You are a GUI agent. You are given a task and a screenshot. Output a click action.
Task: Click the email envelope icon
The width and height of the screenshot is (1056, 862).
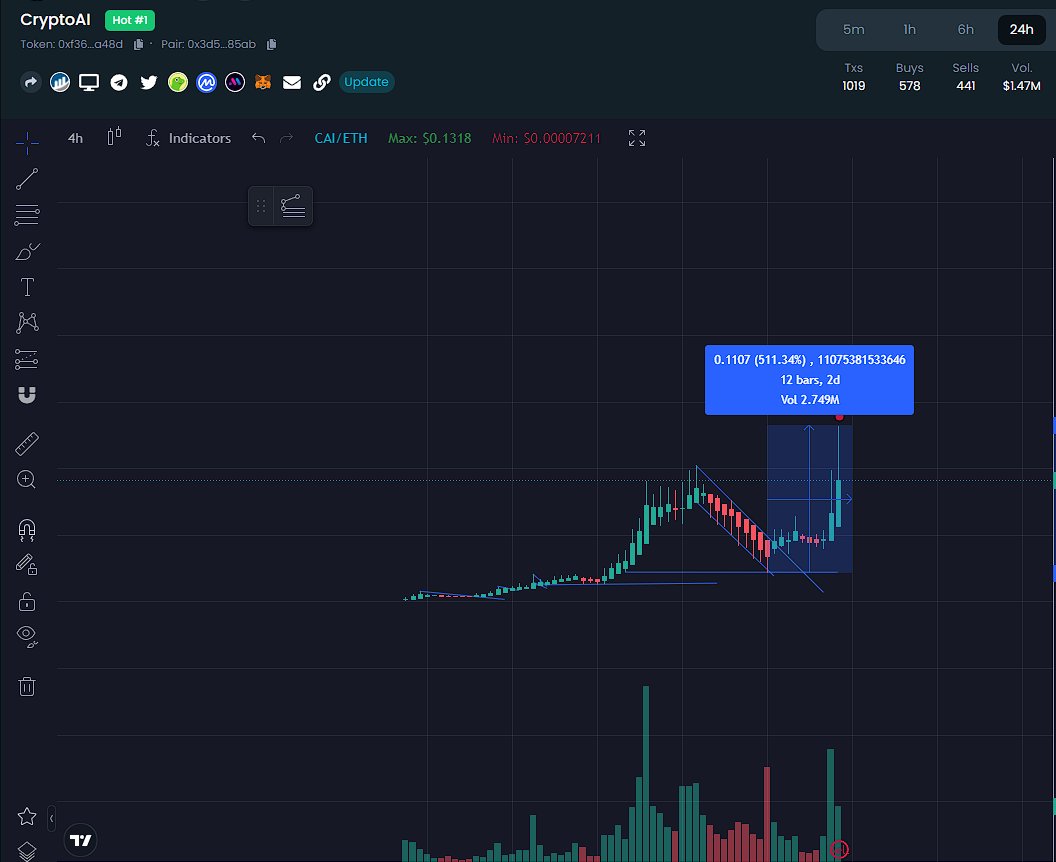click(x=292, y=82)
